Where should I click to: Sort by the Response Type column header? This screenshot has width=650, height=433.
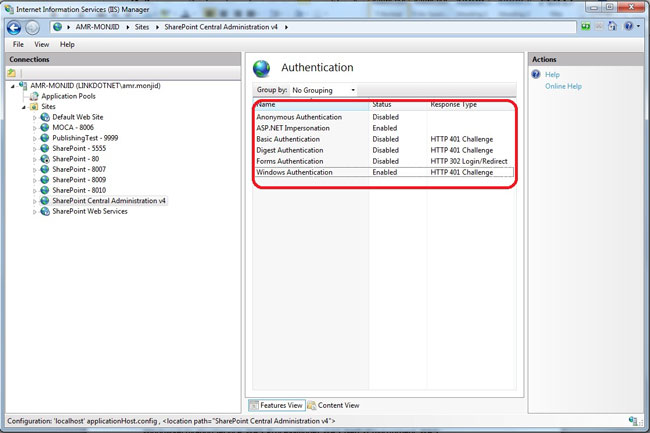(472, 104)
